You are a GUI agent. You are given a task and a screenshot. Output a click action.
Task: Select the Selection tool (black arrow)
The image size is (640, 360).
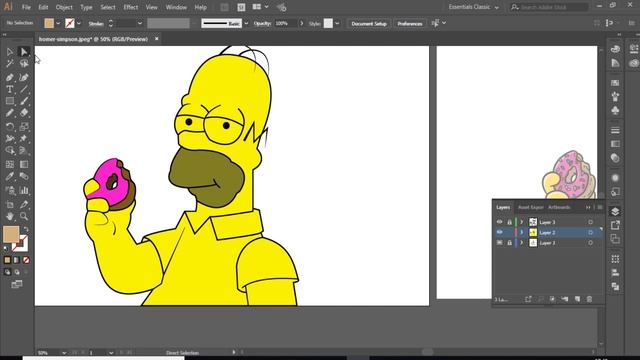point(9,52)
